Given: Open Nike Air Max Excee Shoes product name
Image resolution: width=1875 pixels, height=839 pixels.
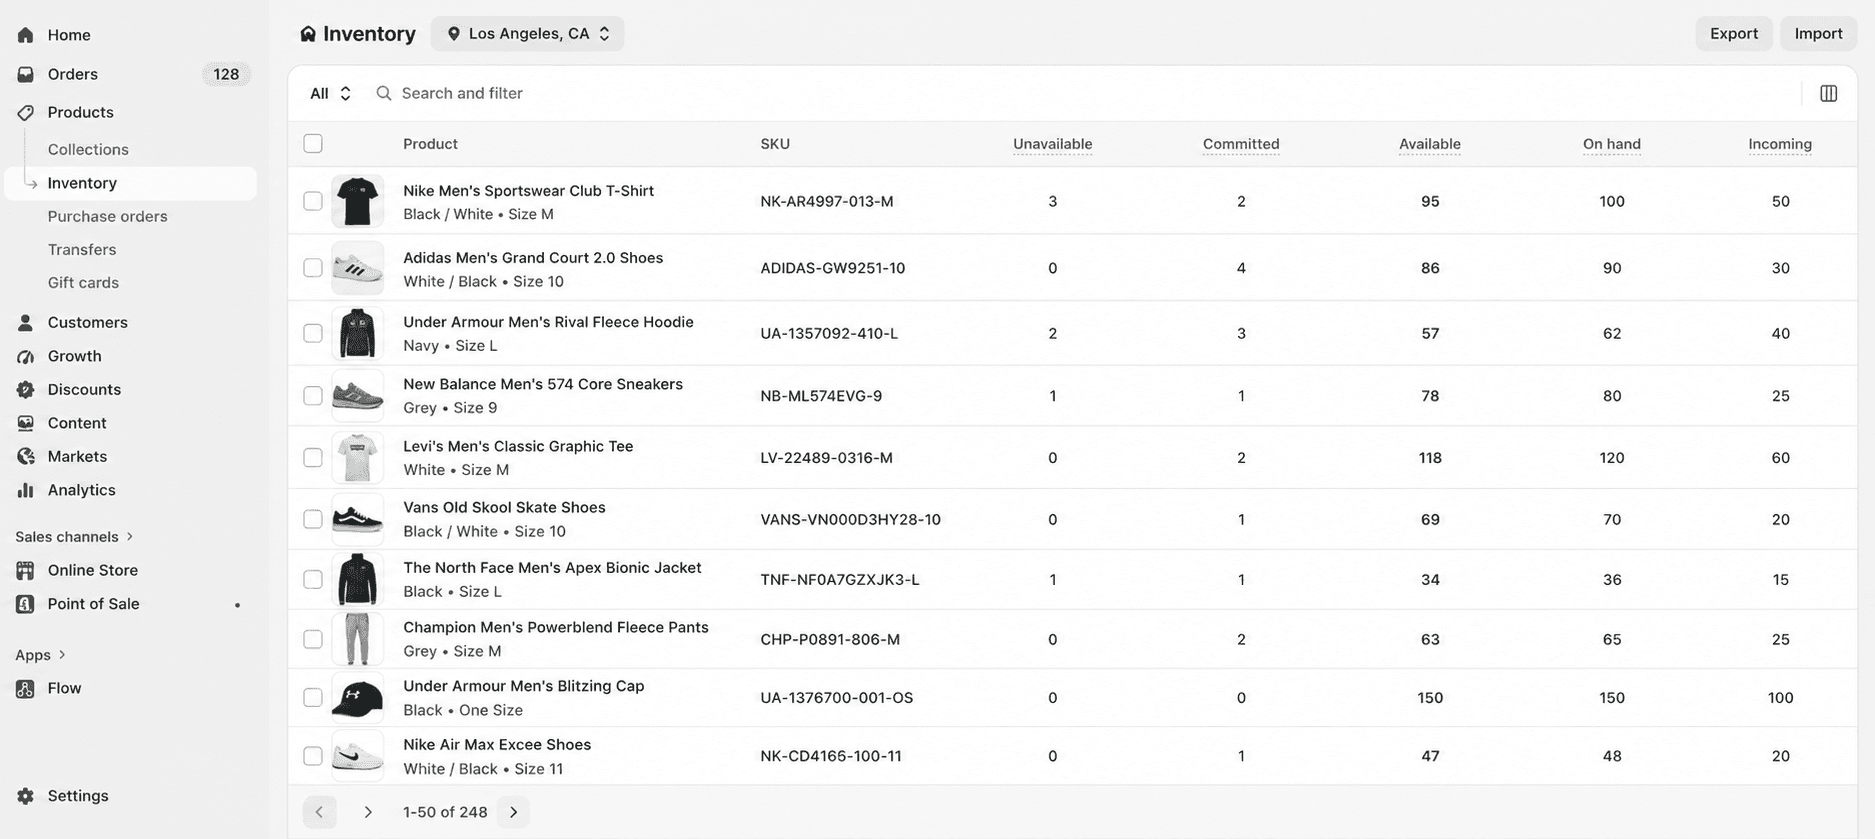Looking at the screenshot, I should tap(497, 745).
